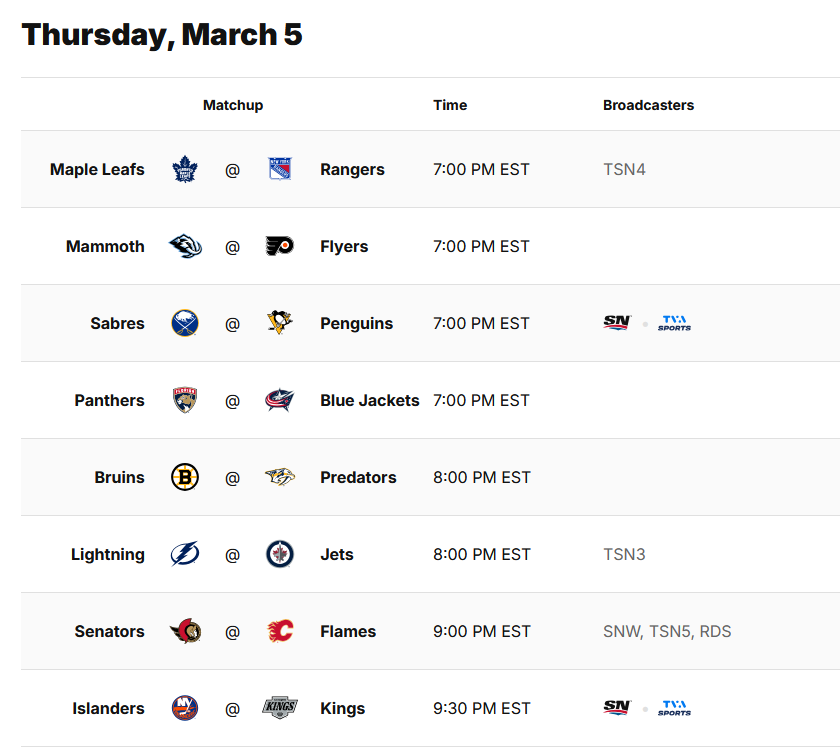Select the Winnipeg Jets logo
840x747 pixels.
pos(280,555)
